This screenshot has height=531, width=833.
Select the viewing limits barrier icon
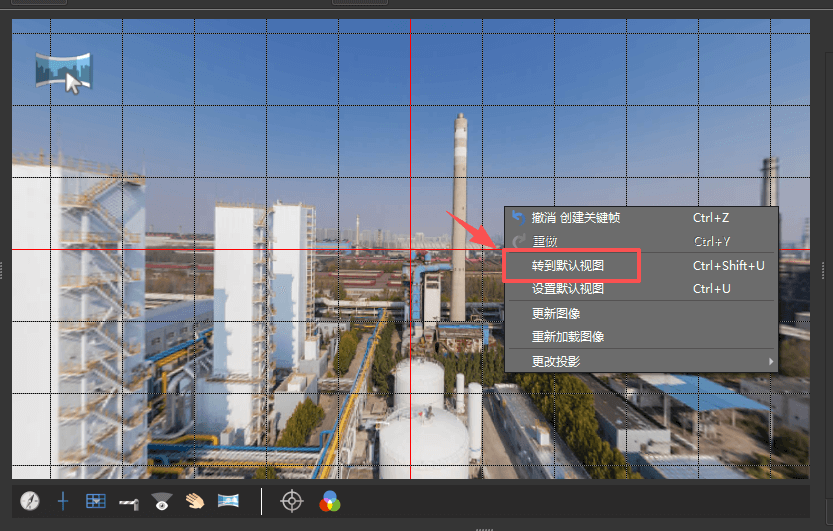point(128,501)
